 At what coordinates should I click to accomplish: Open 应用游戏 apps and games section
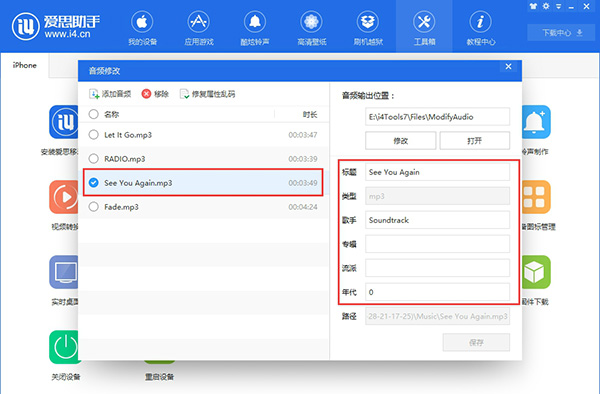coord(199,28)
